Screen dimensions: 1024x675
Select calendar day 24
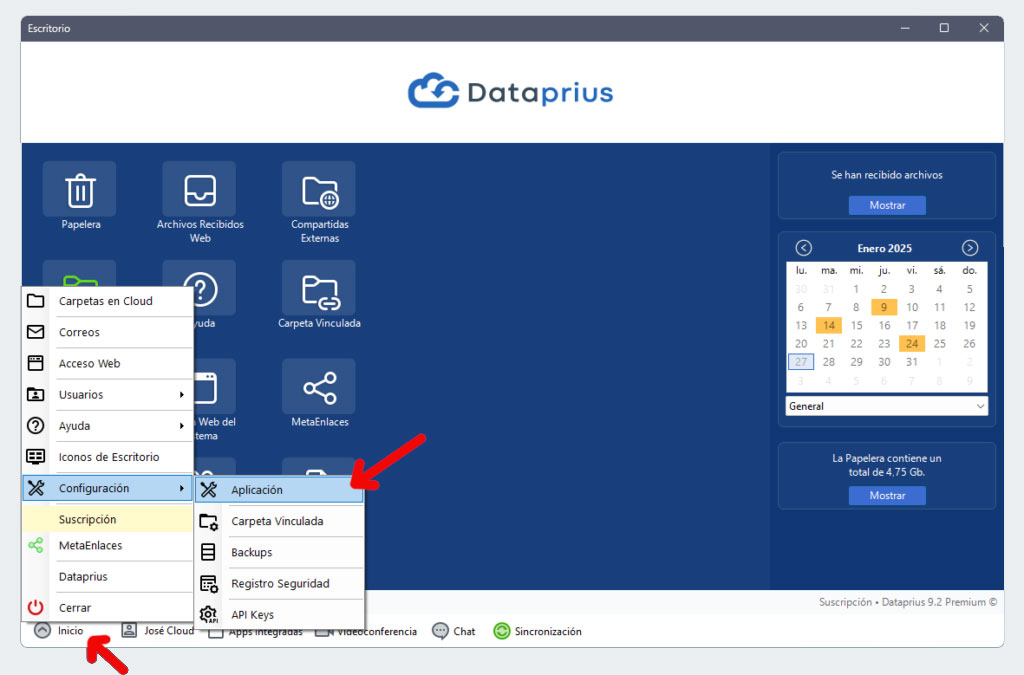coord(912,343)
